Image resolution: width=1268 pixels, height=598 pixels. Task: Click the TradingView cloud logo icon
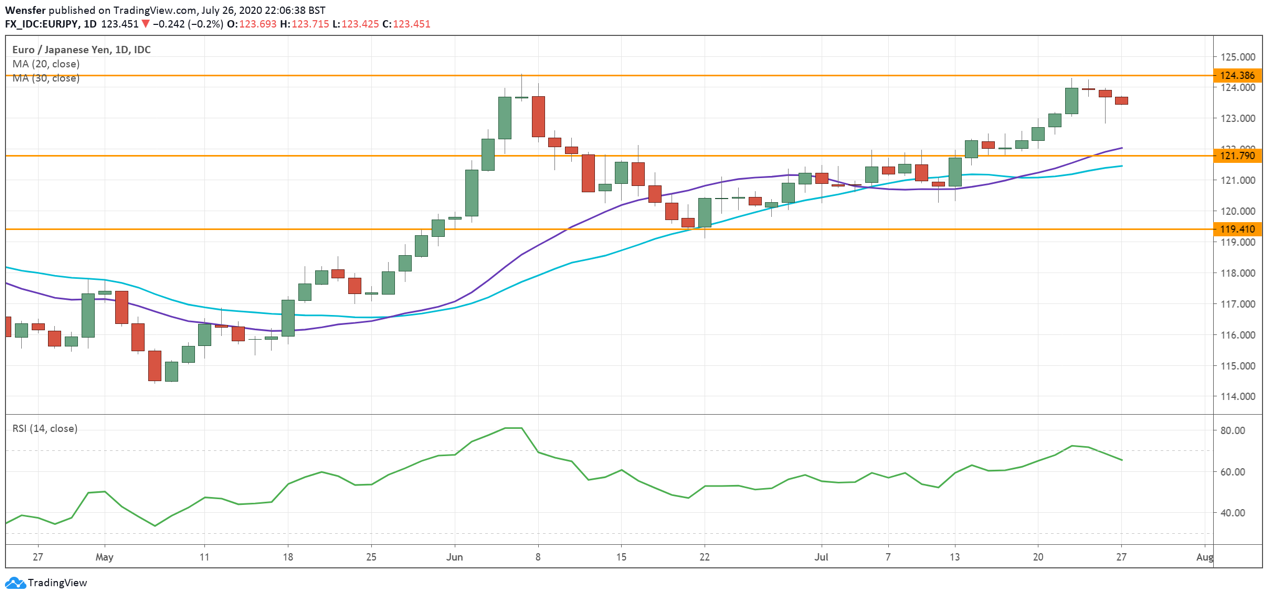[15, 583]
